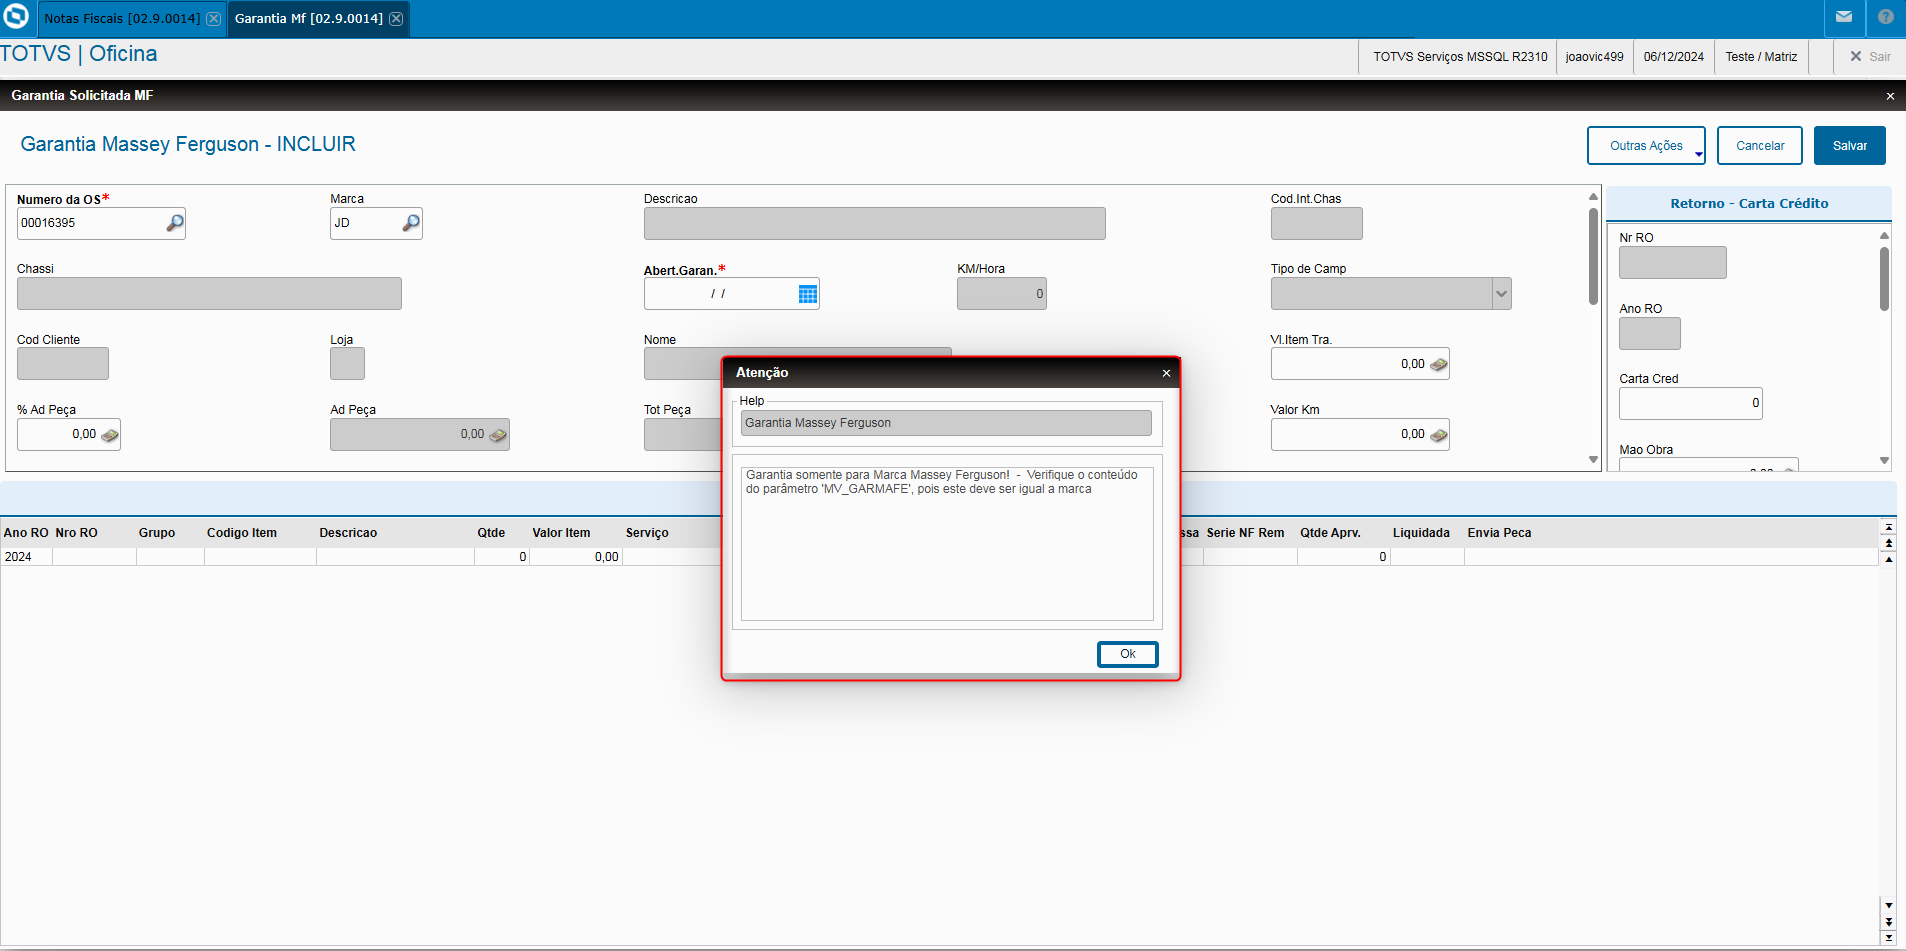The height and width of the screenshot is (951, 1906).
Task: Sort by Serie NF Rem column
Action: 1245,533
